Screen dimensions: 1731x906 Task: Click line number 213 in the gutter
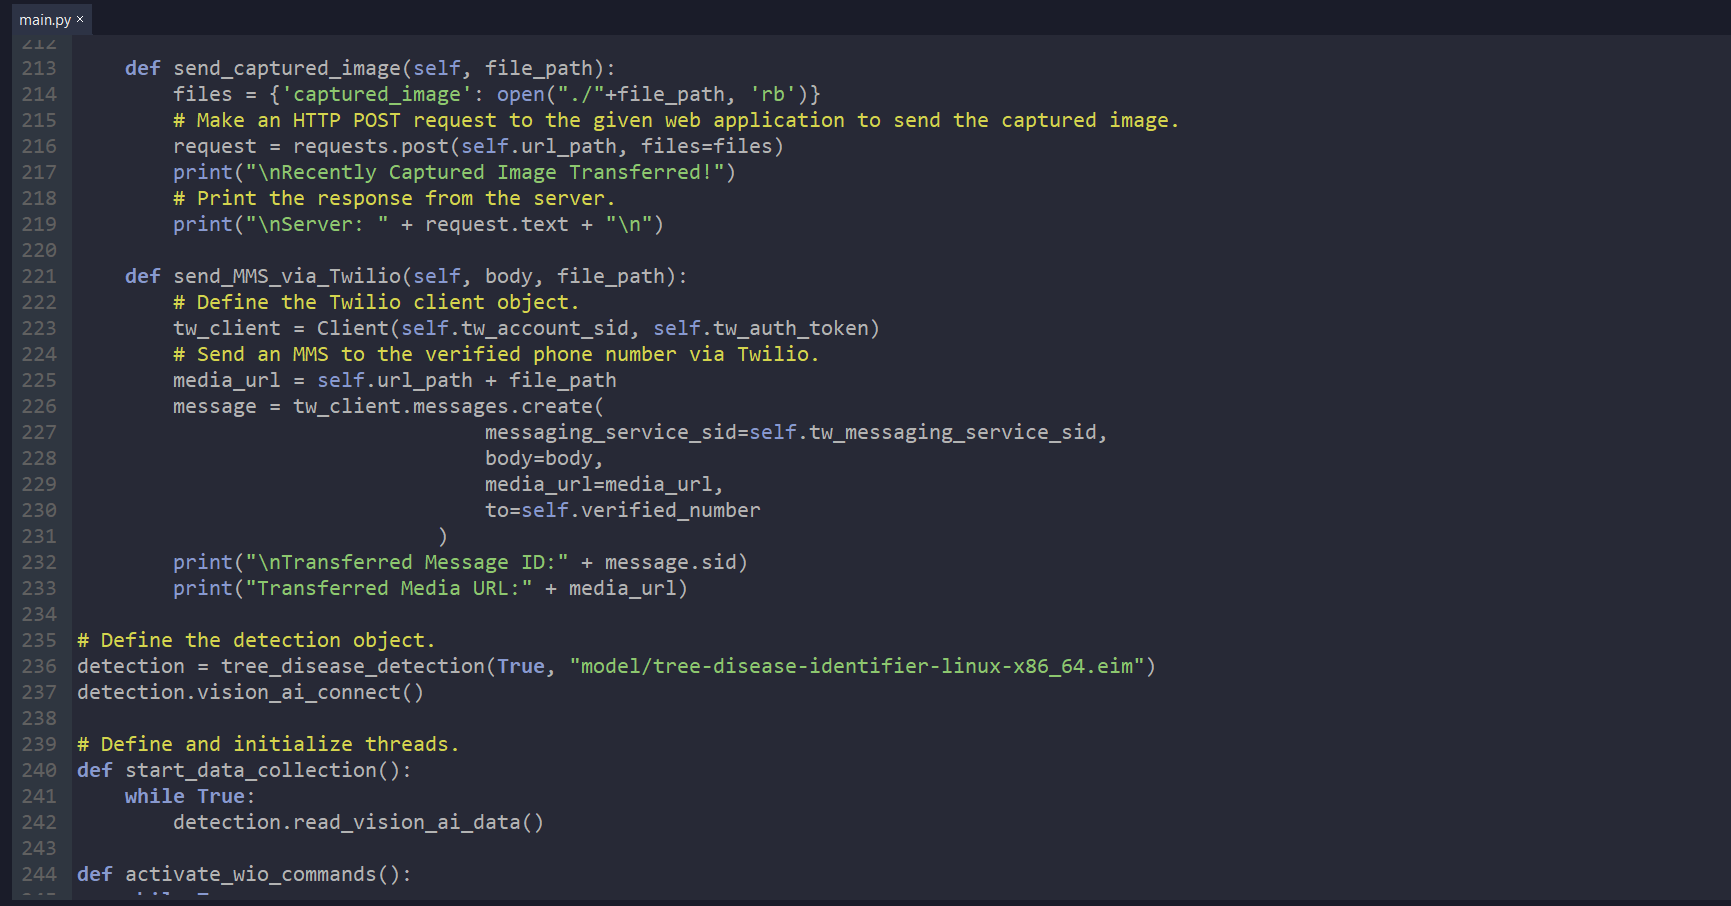[39, 68]
